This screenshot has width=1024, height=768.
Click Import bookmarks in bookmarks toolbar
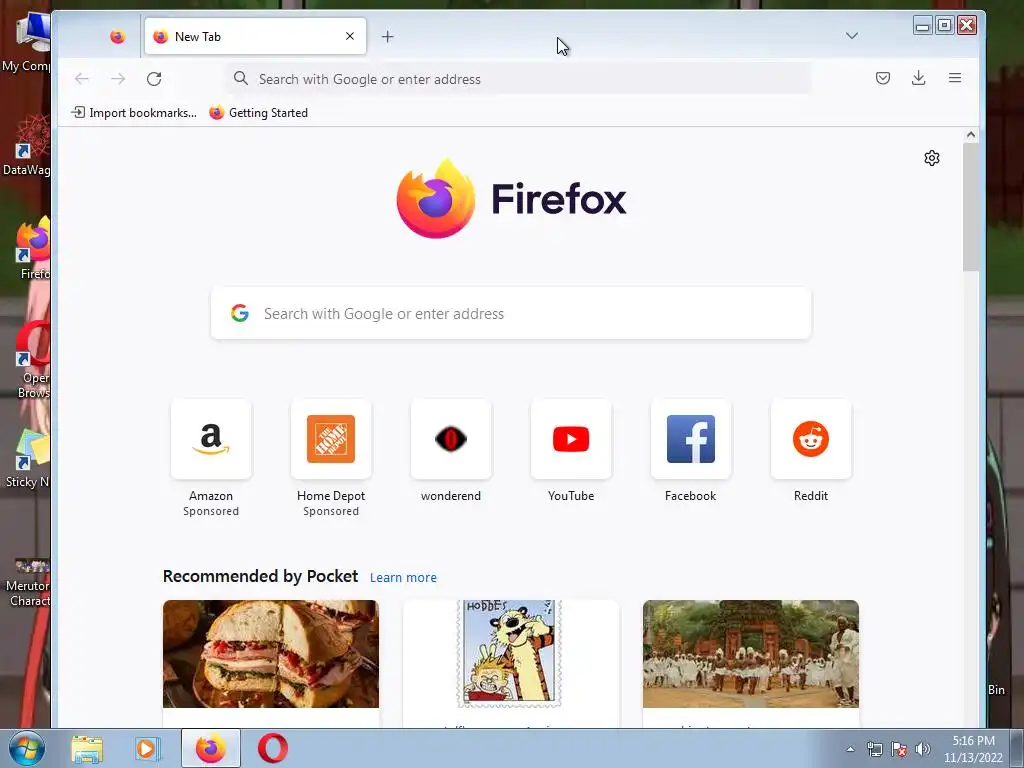tap(134, 113)
